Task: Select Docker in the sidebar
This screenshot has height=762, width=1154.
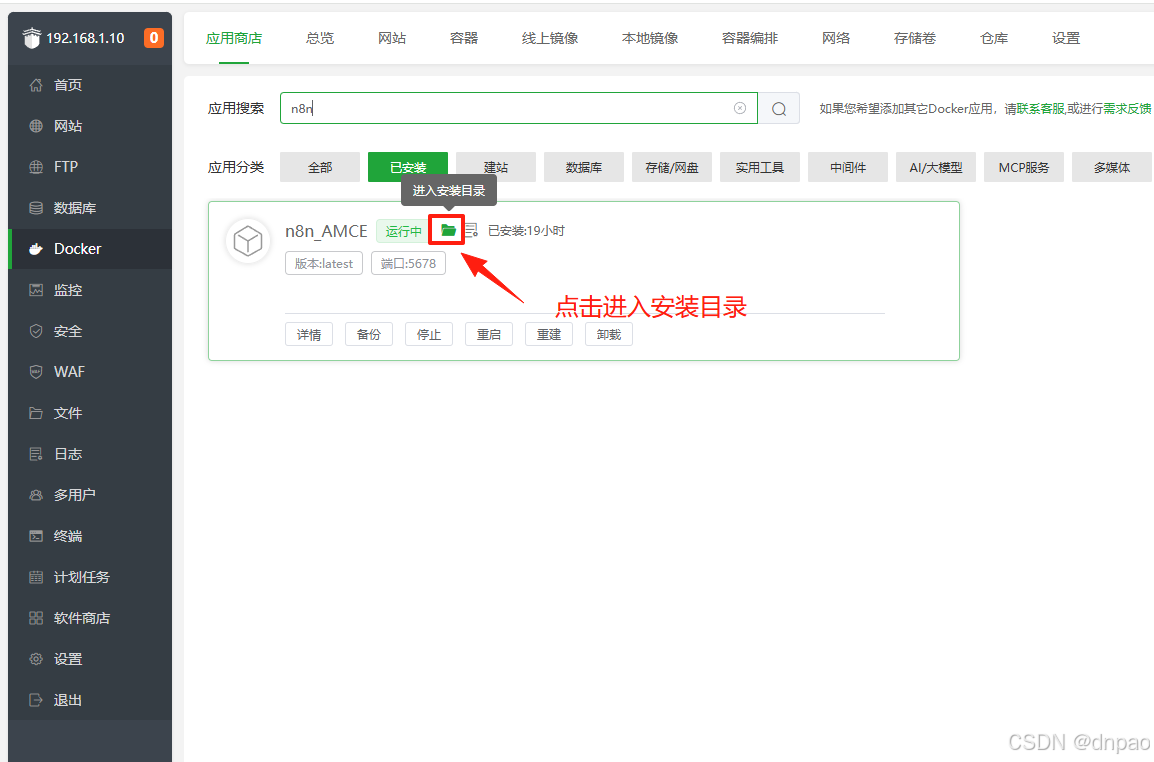Action: click(x=90, y=249)
